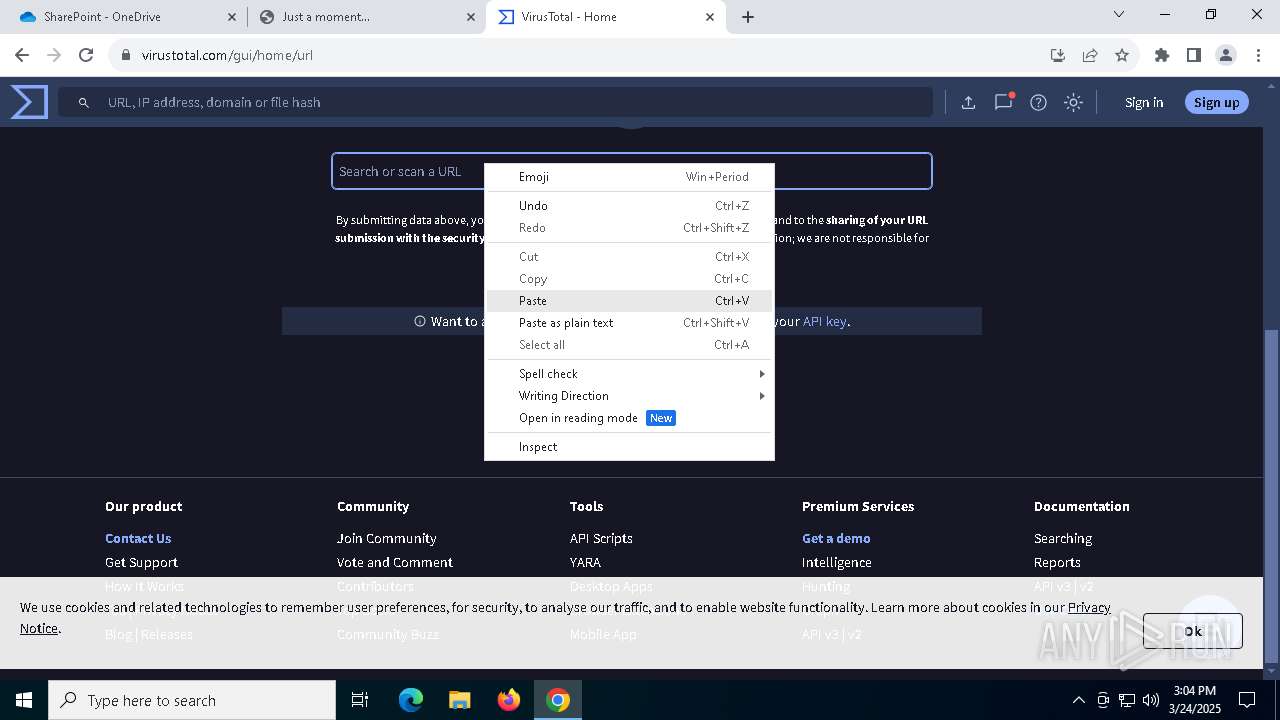Click the Sign in link
The width and height of the screenshot is (1280, 720).
(x=1144, y=102)
